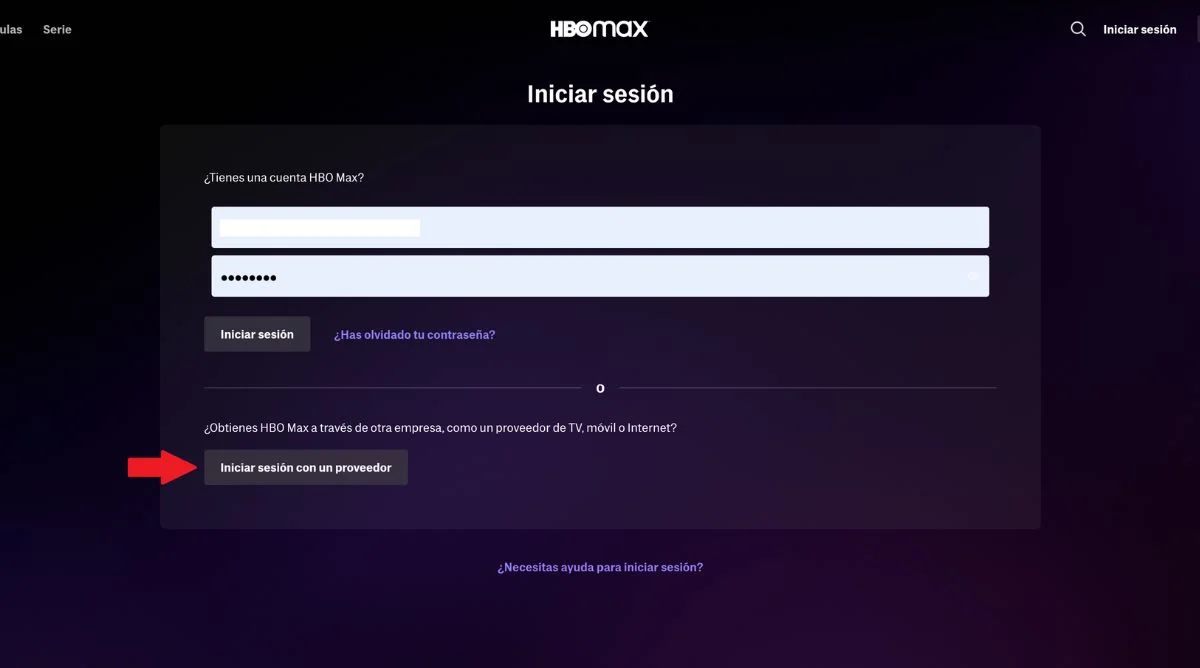This screenshot has width=1200, height=668.
Task: Click the email input field
Action: (x=600, y=227)
